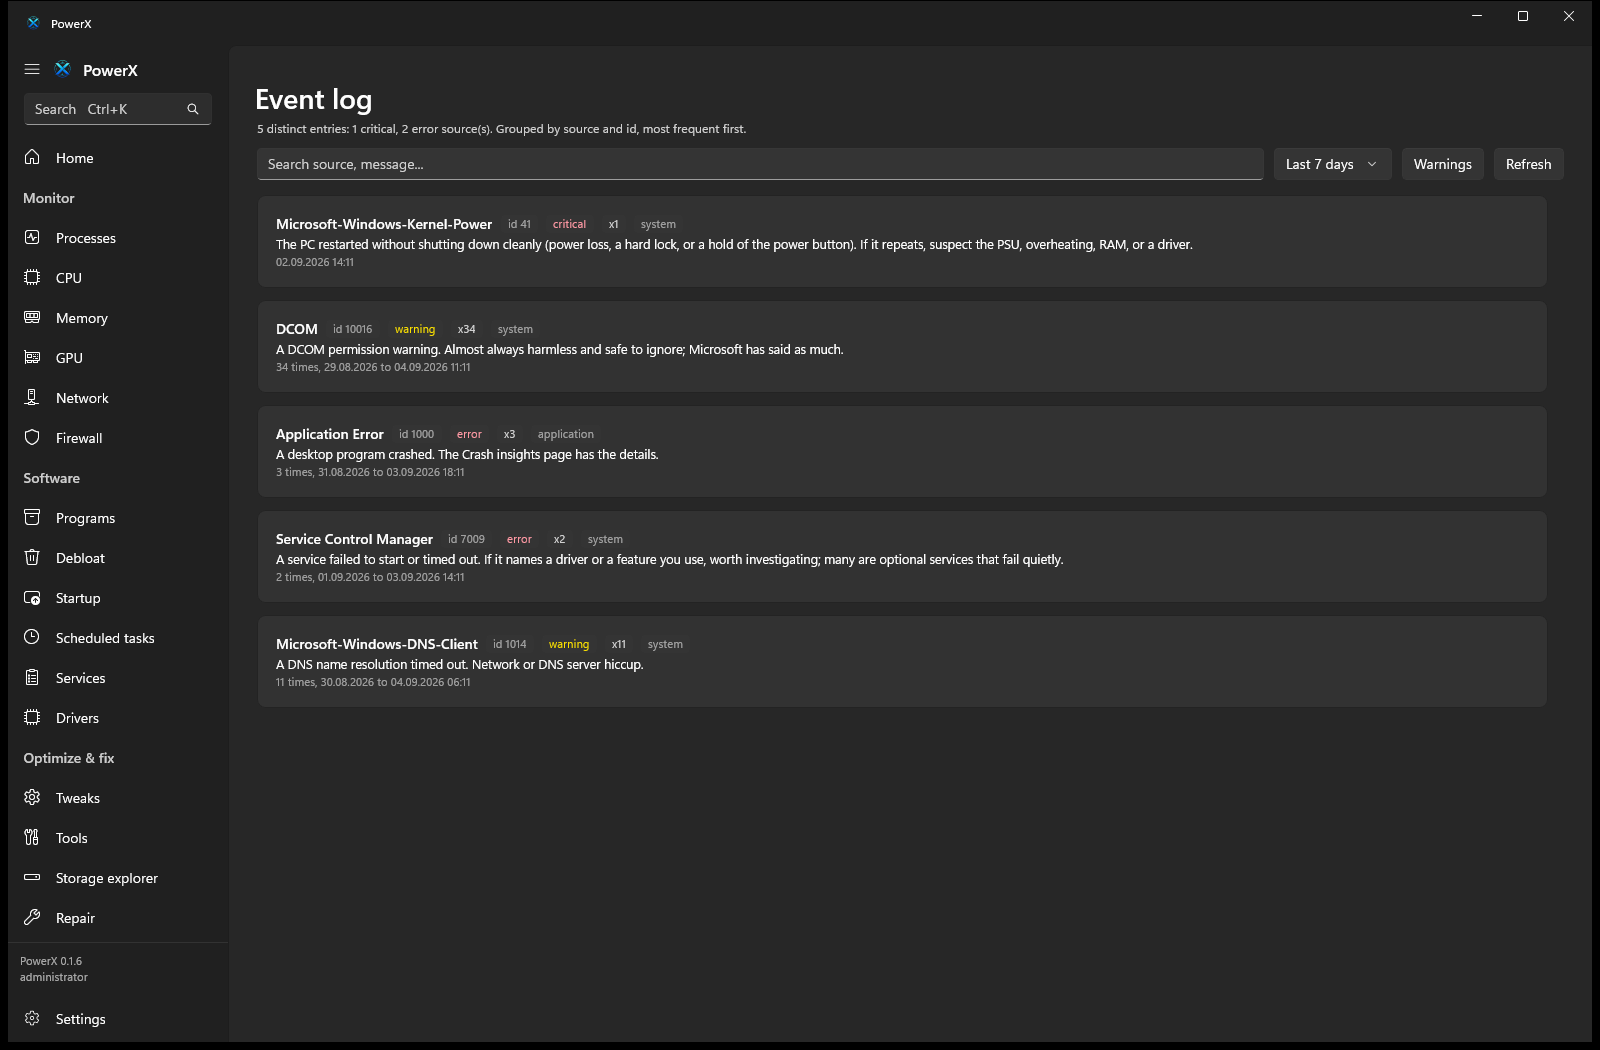Image resolution: width=1600 pixels, height=1050 pixels.
Task: Click the search magnifier icon in sidebar
Action: click(193, 109)
